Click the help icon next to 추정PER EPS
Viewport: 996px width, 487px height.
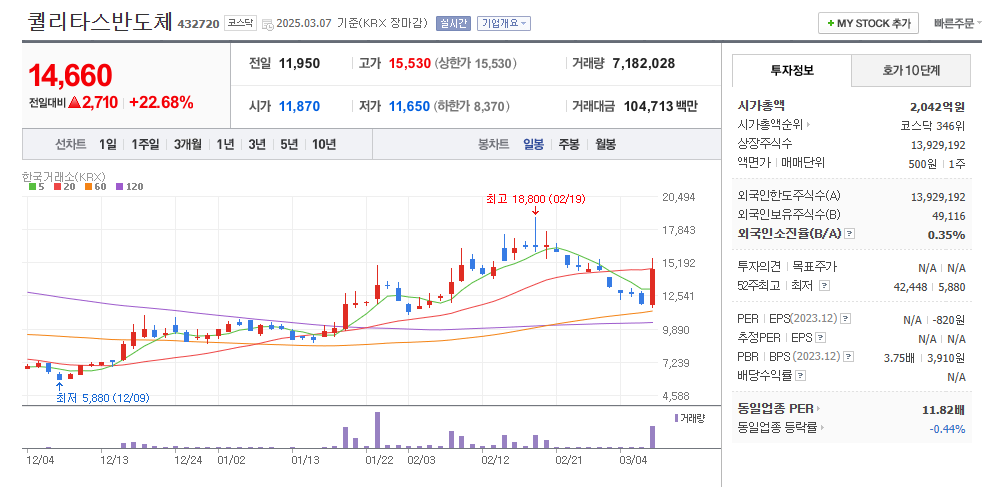[x=821, y=337]
